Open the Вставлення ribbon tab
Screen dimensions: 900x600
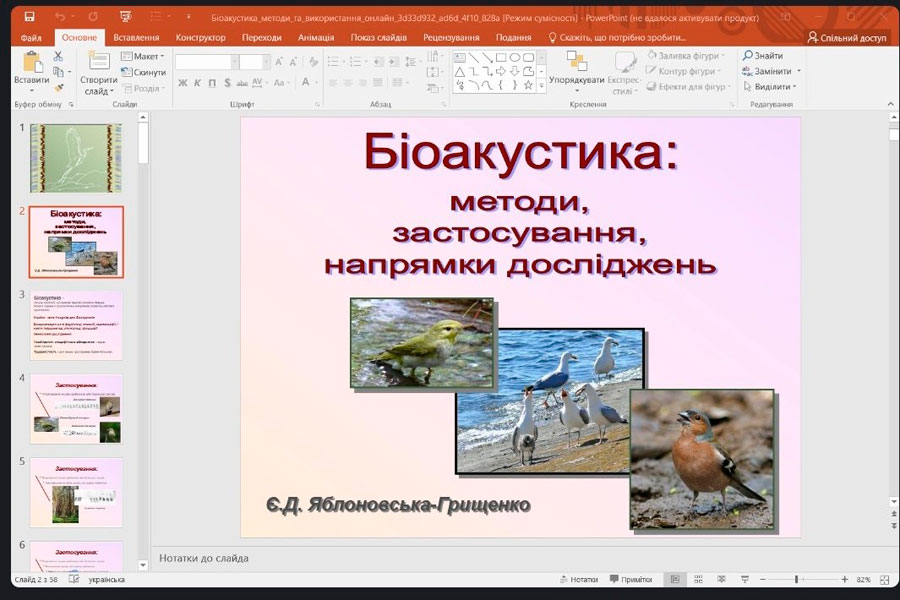click(x=136, y=37)
